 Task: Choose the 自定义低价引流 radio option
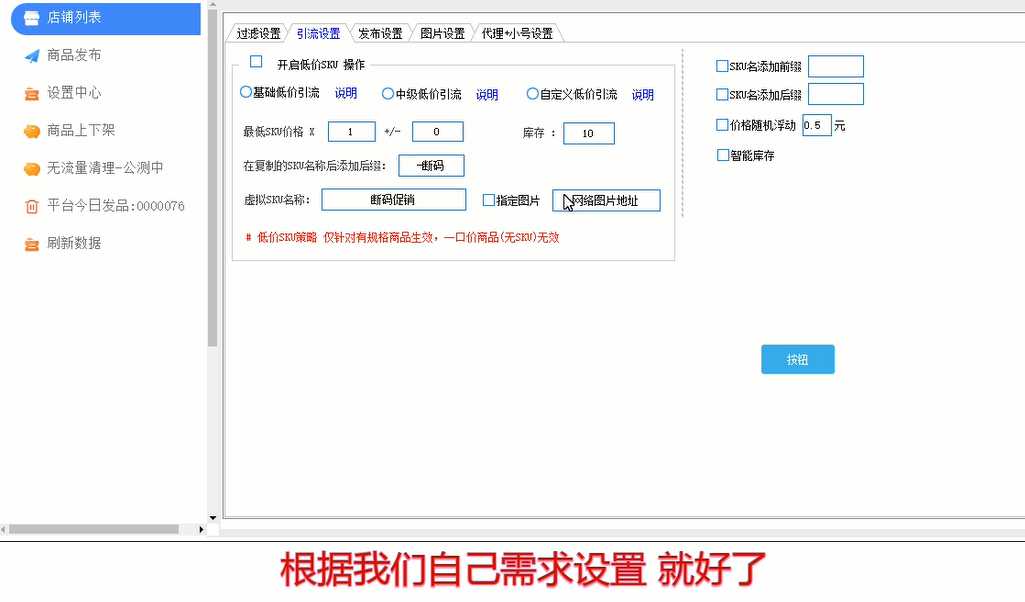(533, 94)
